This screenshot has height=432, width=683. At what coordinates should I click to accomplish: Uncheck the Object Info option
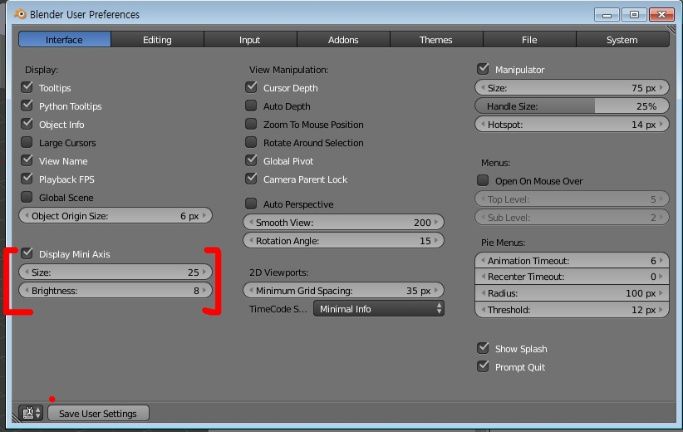click(x=27, y=124)
